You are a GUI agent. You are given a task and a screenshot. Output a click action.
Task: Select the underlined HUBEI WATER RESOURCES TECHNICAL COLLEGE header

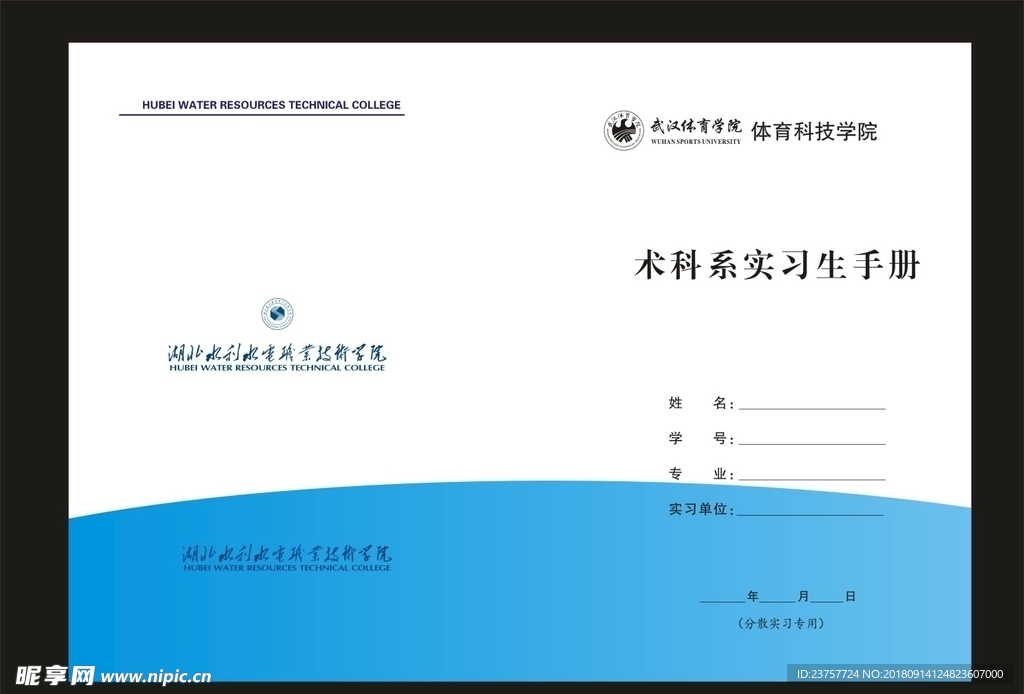click(271, 104)
